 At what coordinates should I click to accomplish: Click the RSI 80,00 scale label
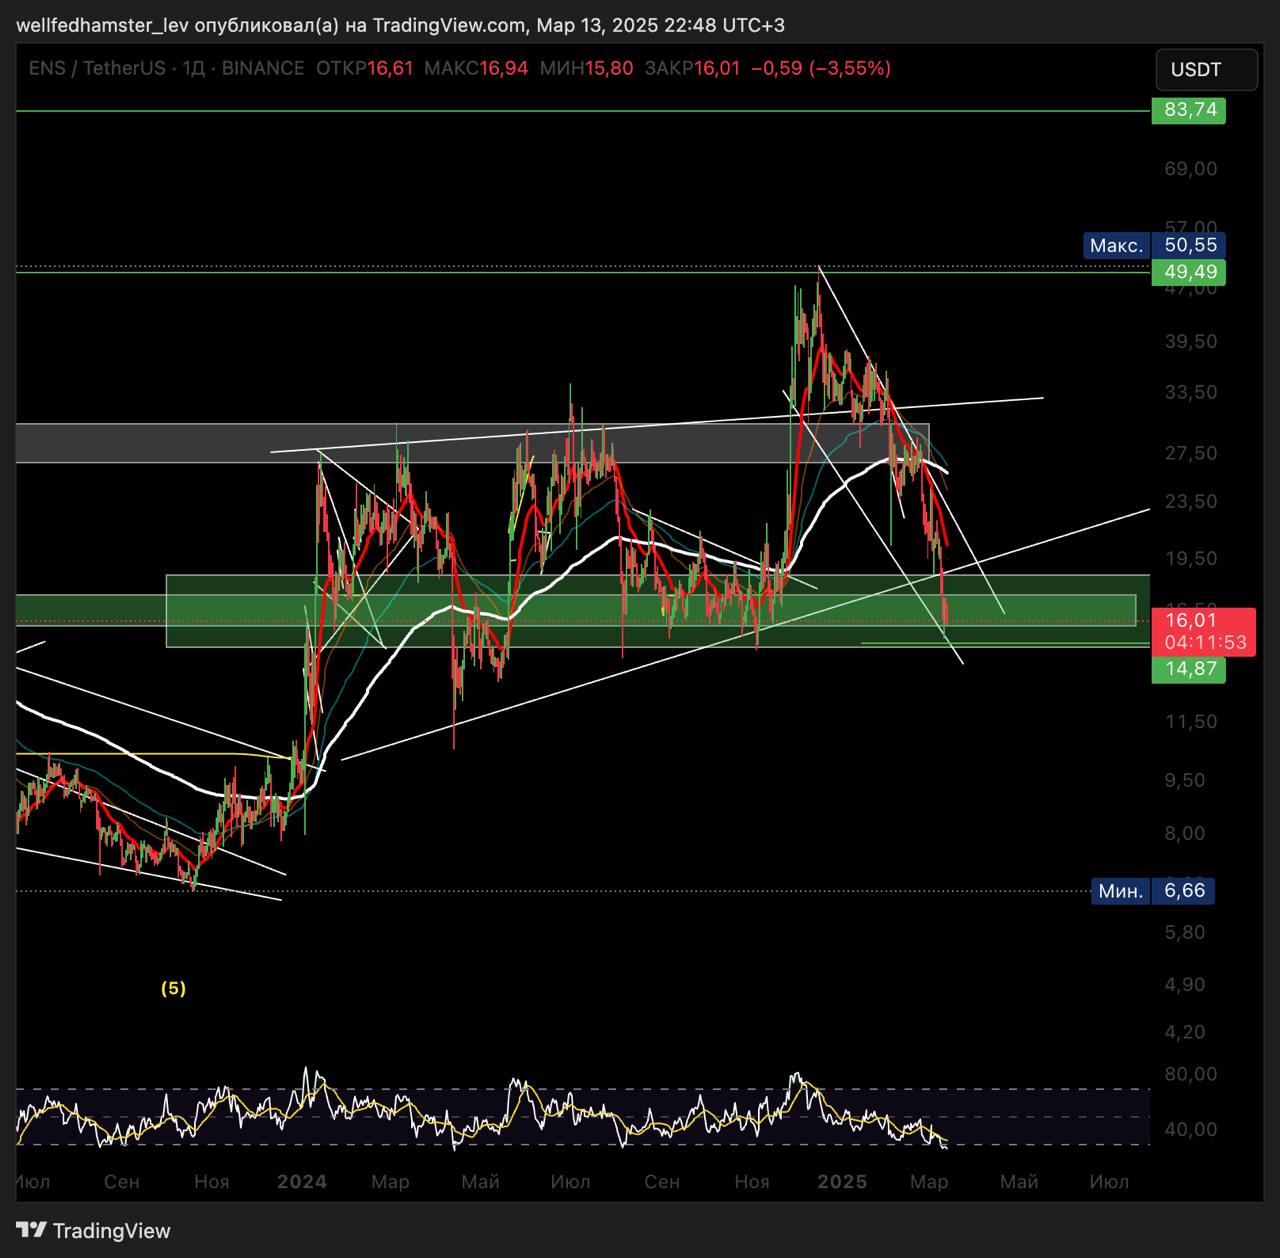1190,1075
